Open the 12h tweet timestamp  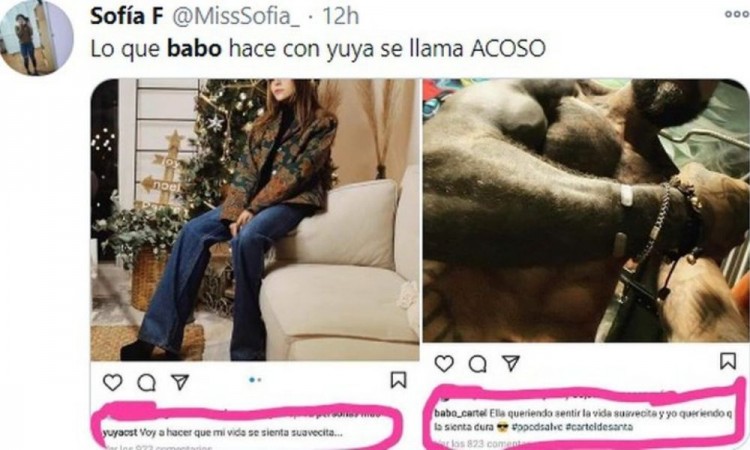point(341,16)
